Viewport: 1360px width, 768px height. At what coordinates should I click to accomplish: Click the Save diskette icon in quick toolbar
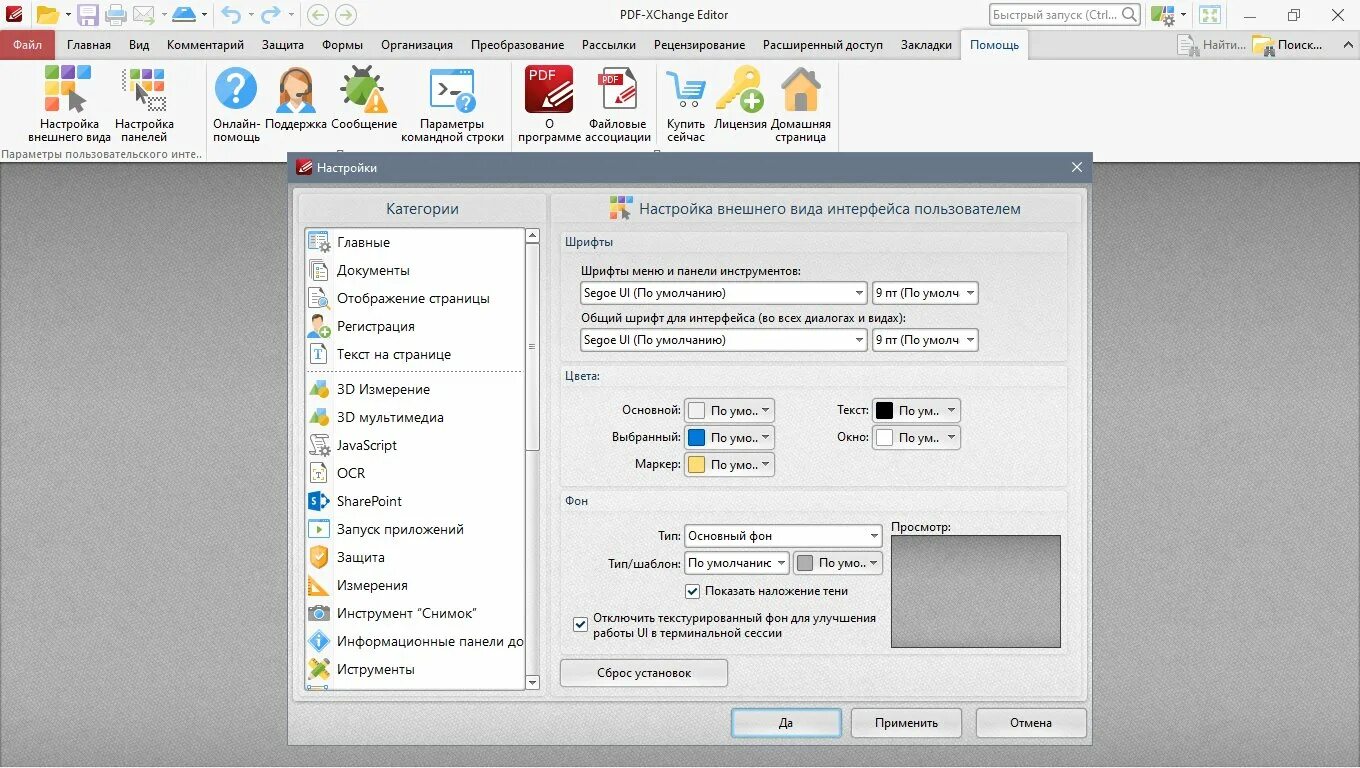point(88,15)
